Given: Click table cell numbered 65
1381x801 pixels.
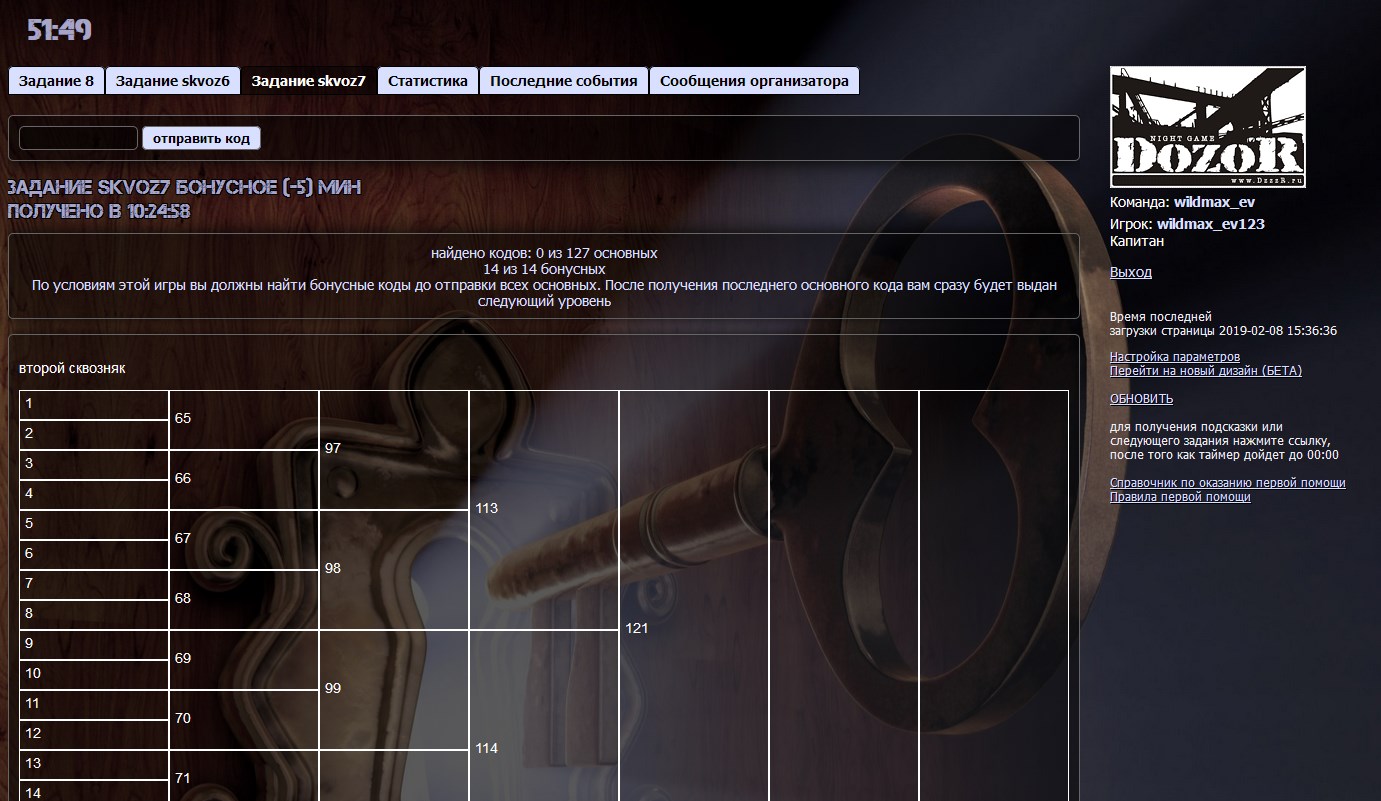Looking at the screenshot, I should (243, 419).
